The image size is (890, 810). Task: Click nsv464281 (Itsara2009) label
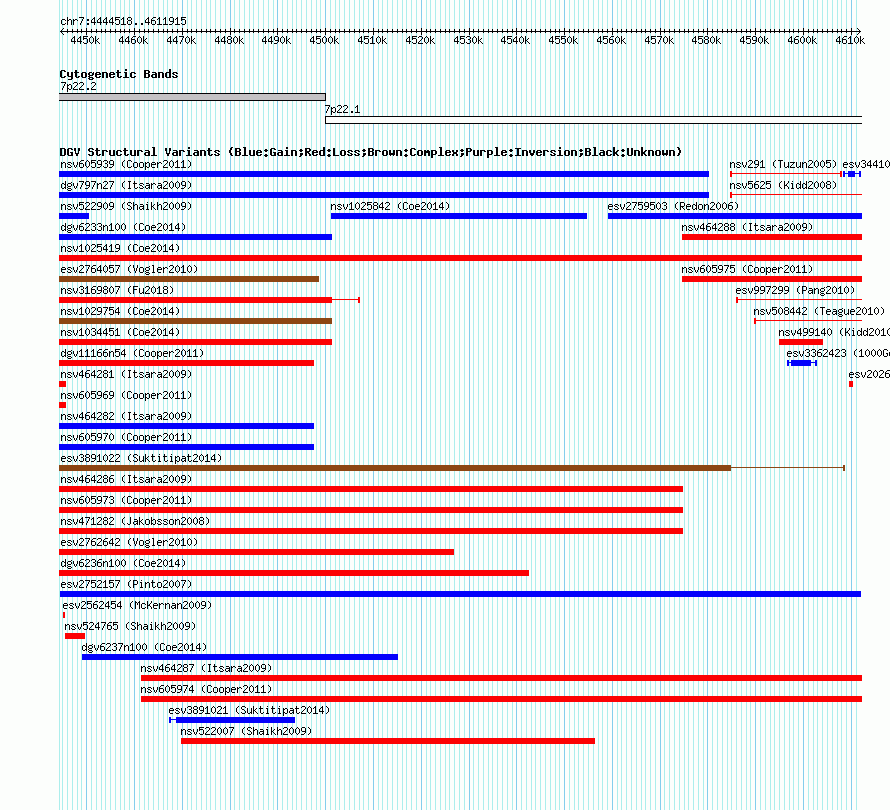[126, 375]
